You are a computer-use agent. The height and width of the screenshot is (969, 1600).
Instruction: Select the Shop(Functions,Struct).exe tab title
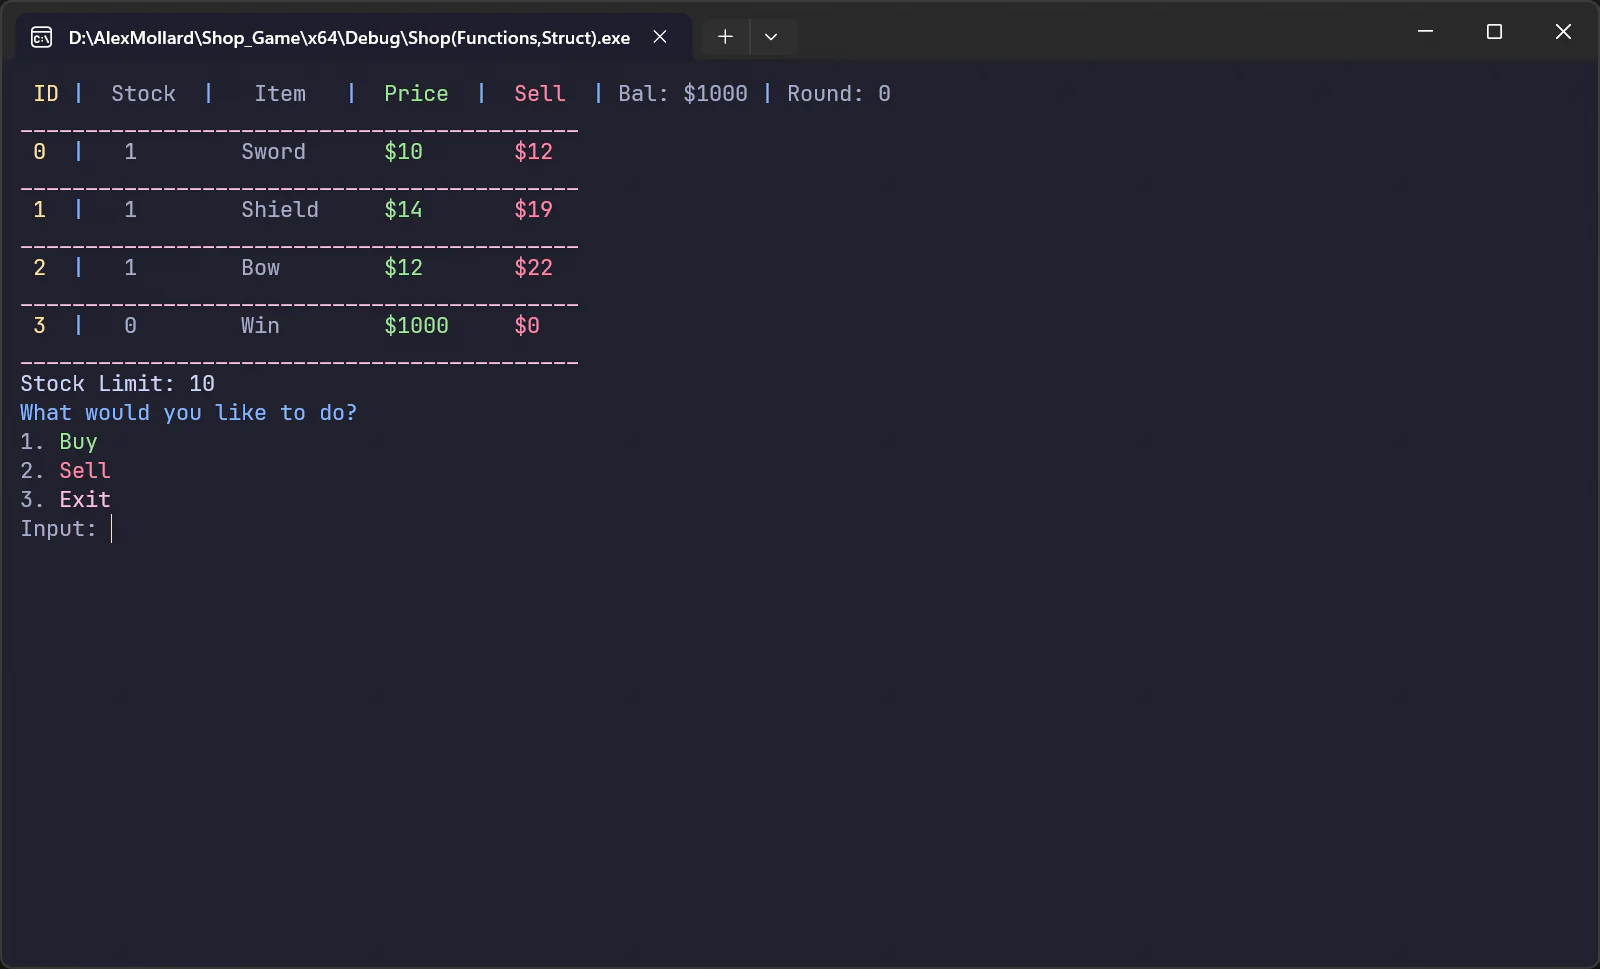pyautogui.click(x=349, y=38)
